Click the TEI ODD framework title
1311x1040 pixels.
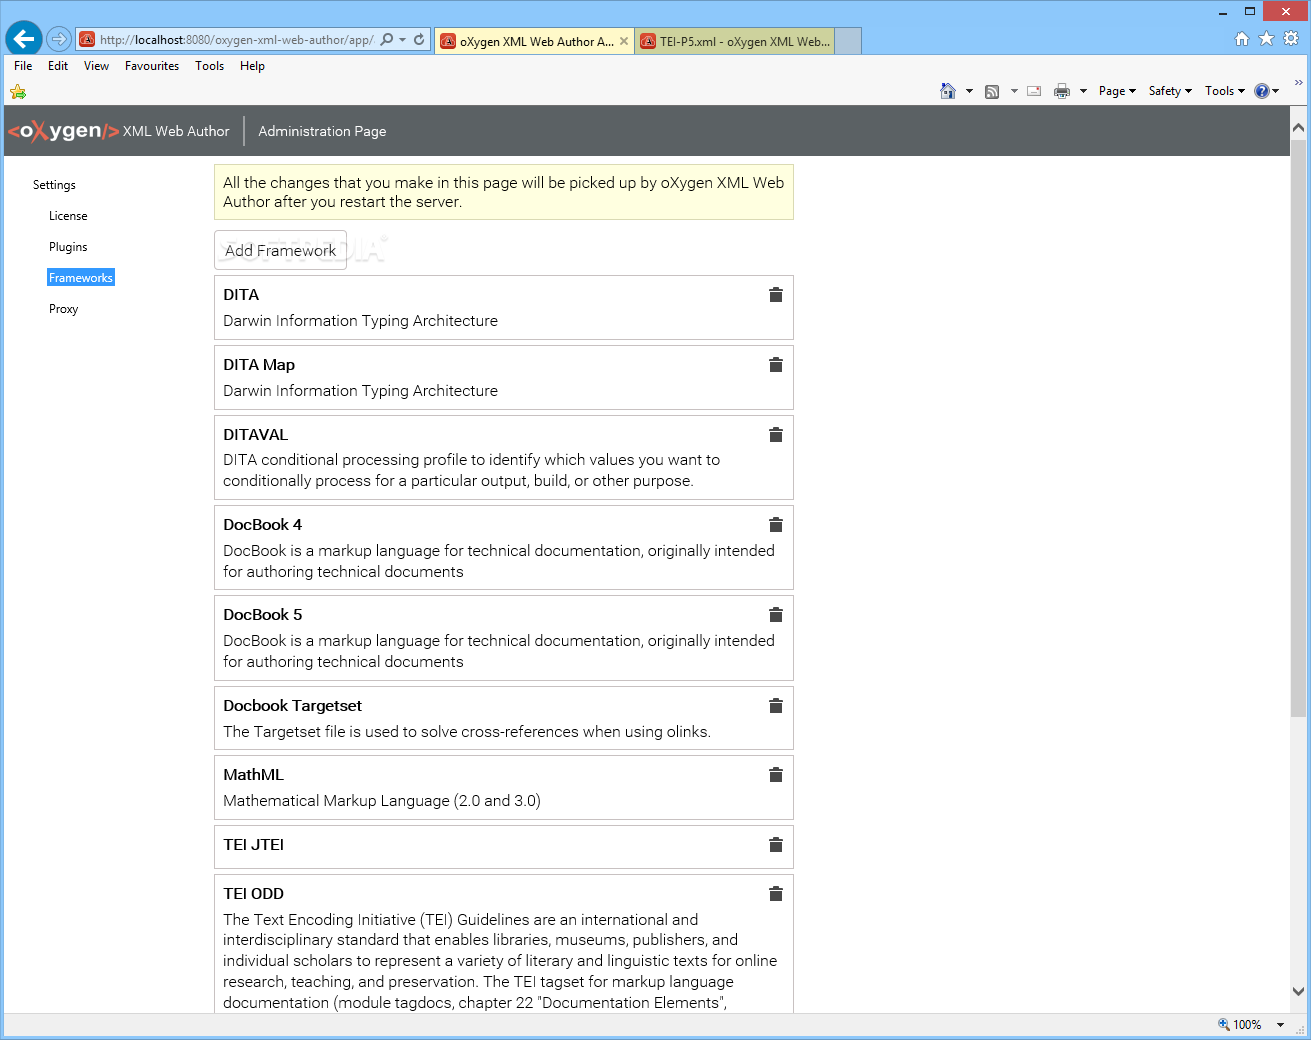(254, 894)
